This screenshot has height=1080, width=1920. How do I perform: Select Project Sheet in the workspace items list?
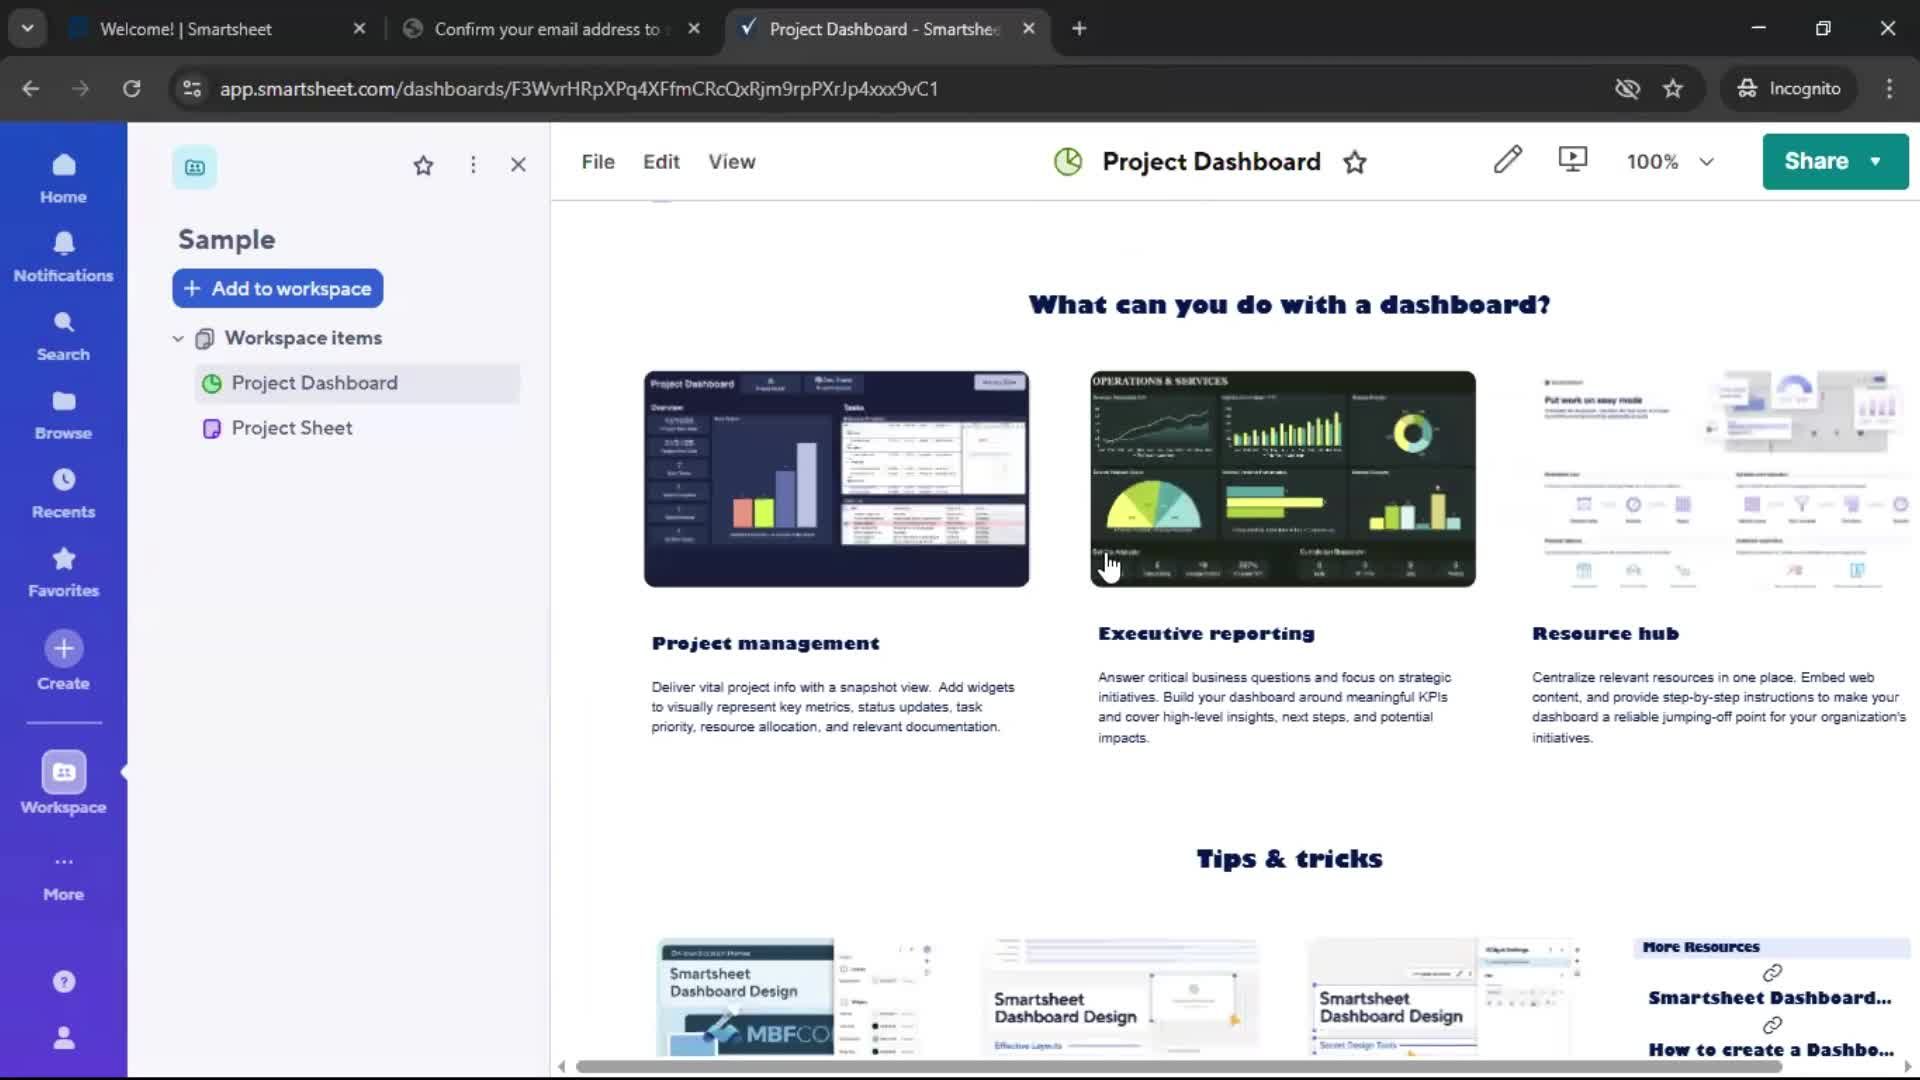coord(291,427)
